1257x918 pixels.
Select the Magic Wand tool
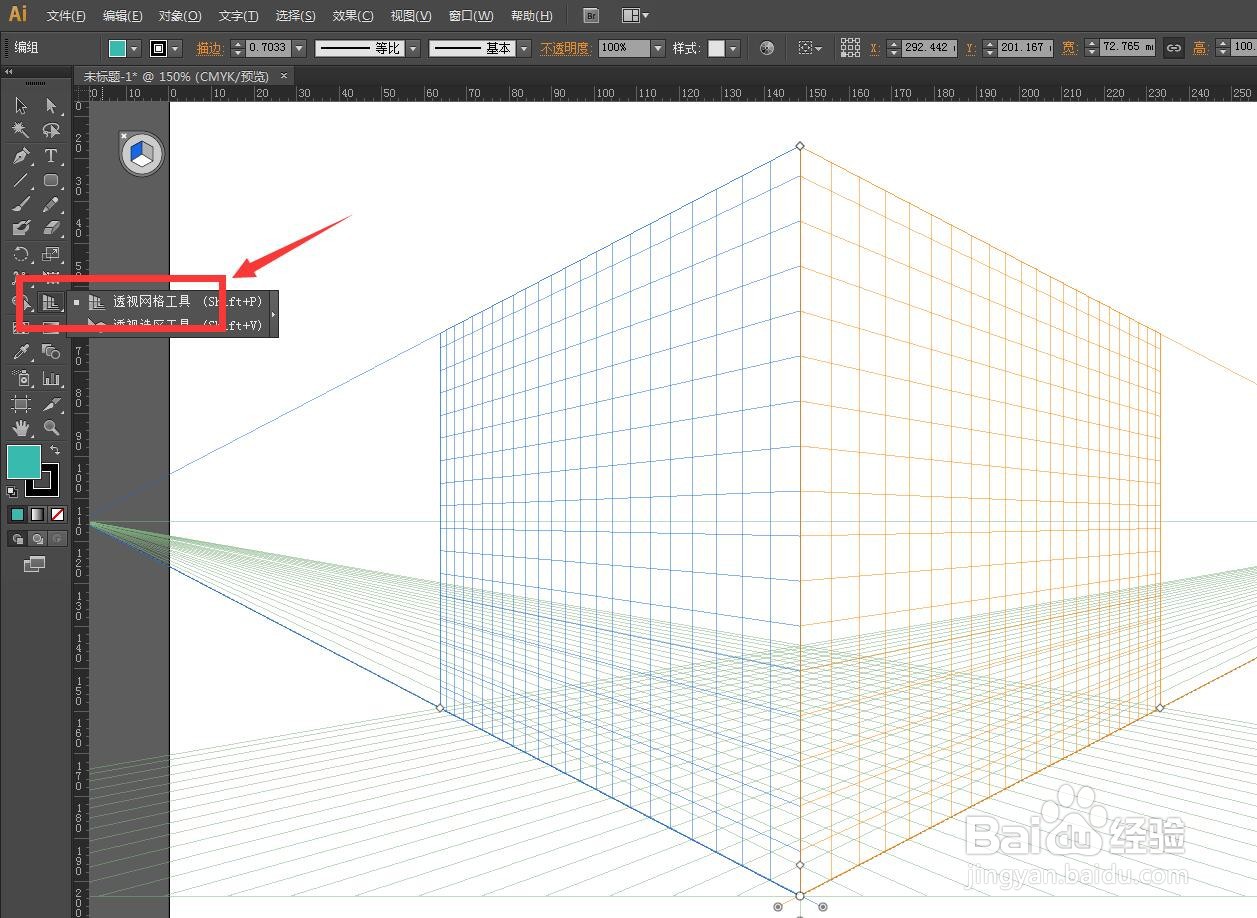pyautogui.click(x=21, y=131)
